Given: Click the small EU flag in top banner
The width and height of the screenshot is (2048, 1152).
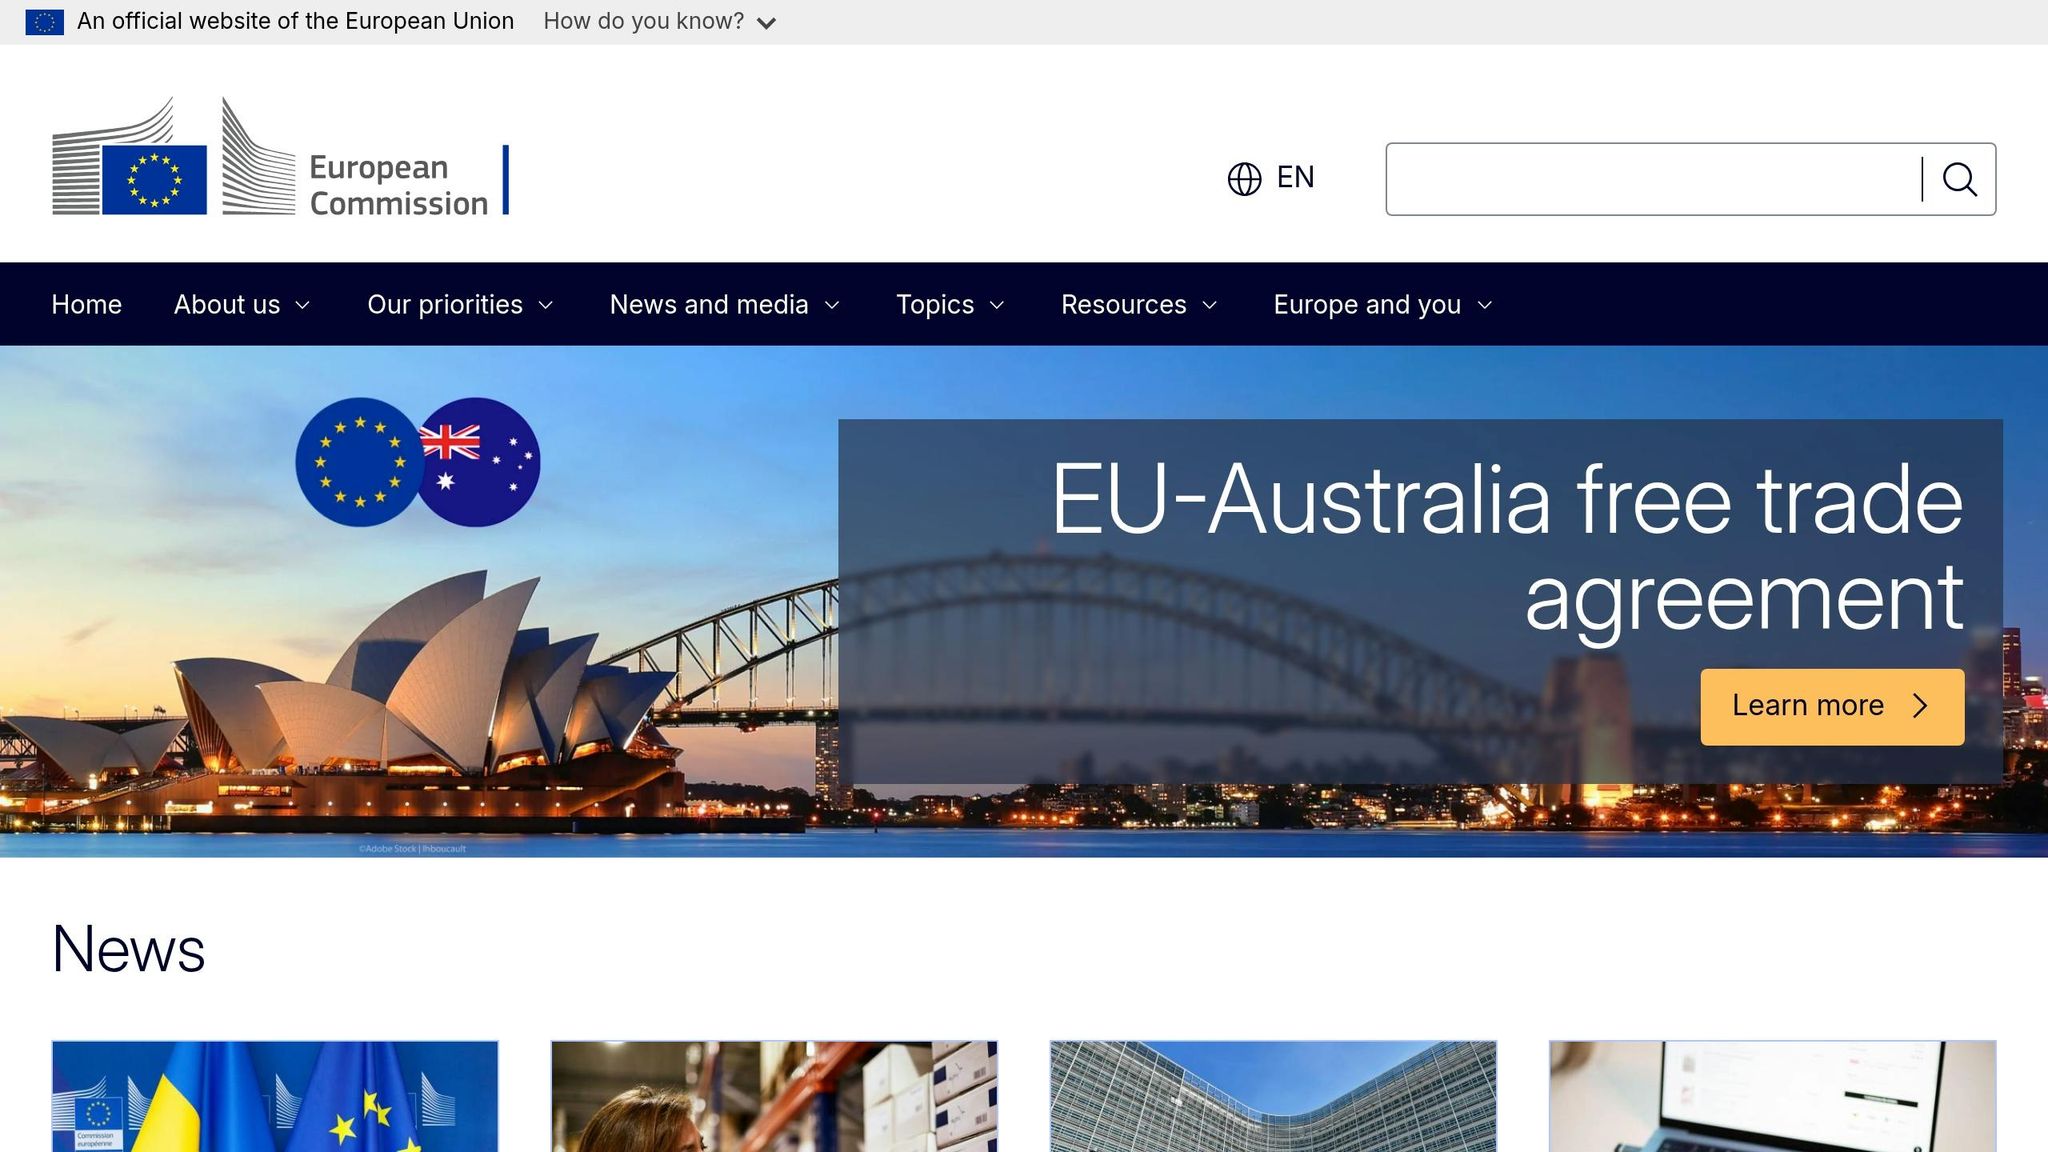Looking at the screenshot, I should click(44, 21).
